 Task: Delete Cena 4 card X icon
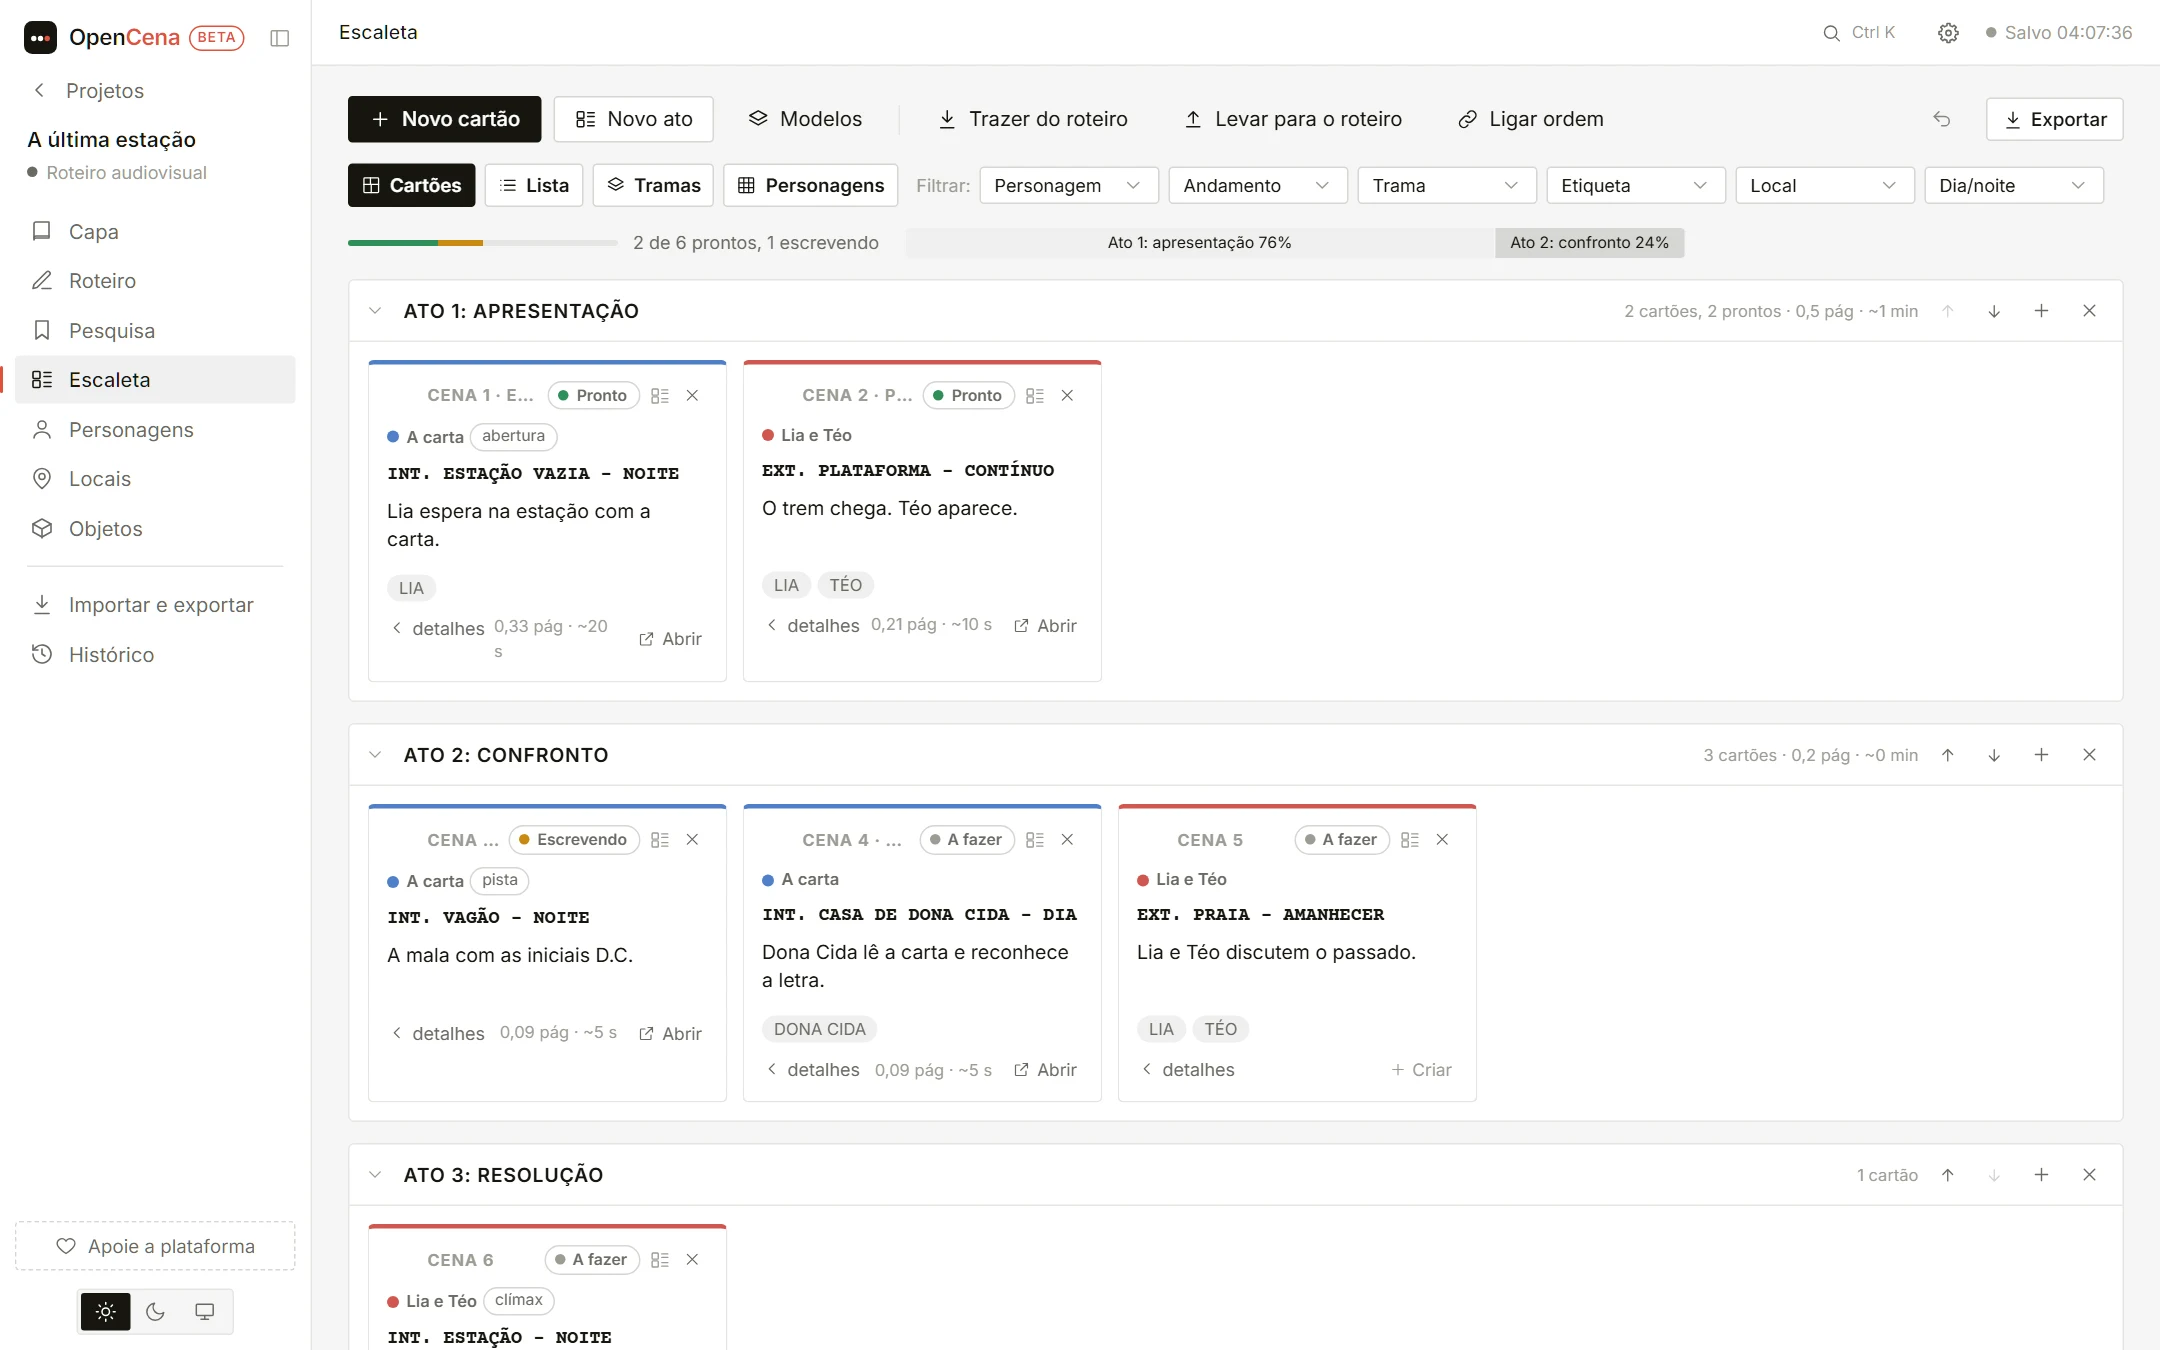[x=1067, y=840]
